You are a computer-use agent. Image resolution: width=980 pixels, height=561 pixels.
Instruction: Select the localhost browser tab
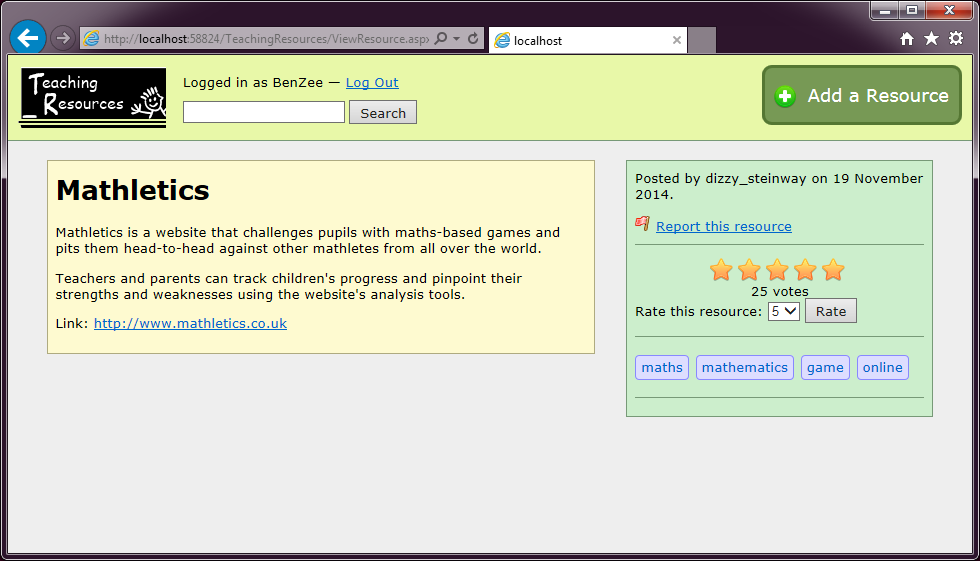pos(588,40)
